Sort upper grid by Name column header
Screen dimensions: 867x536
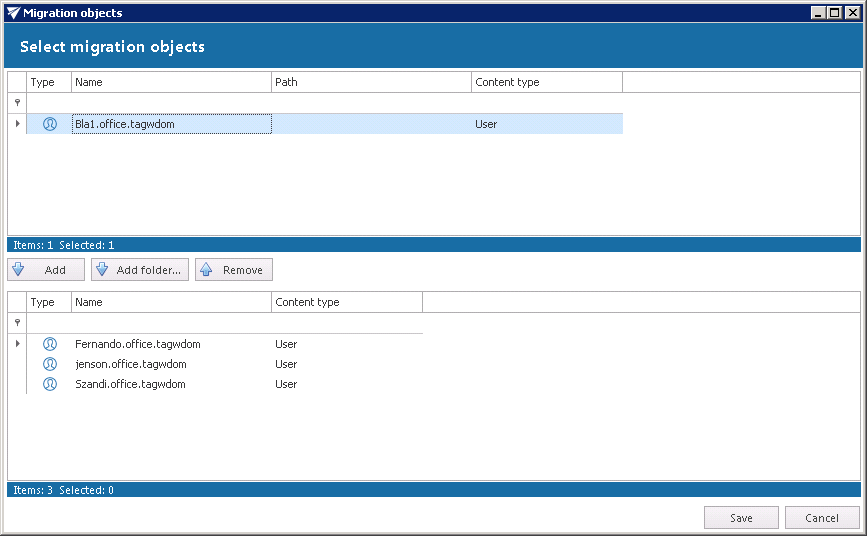(171, 82)
